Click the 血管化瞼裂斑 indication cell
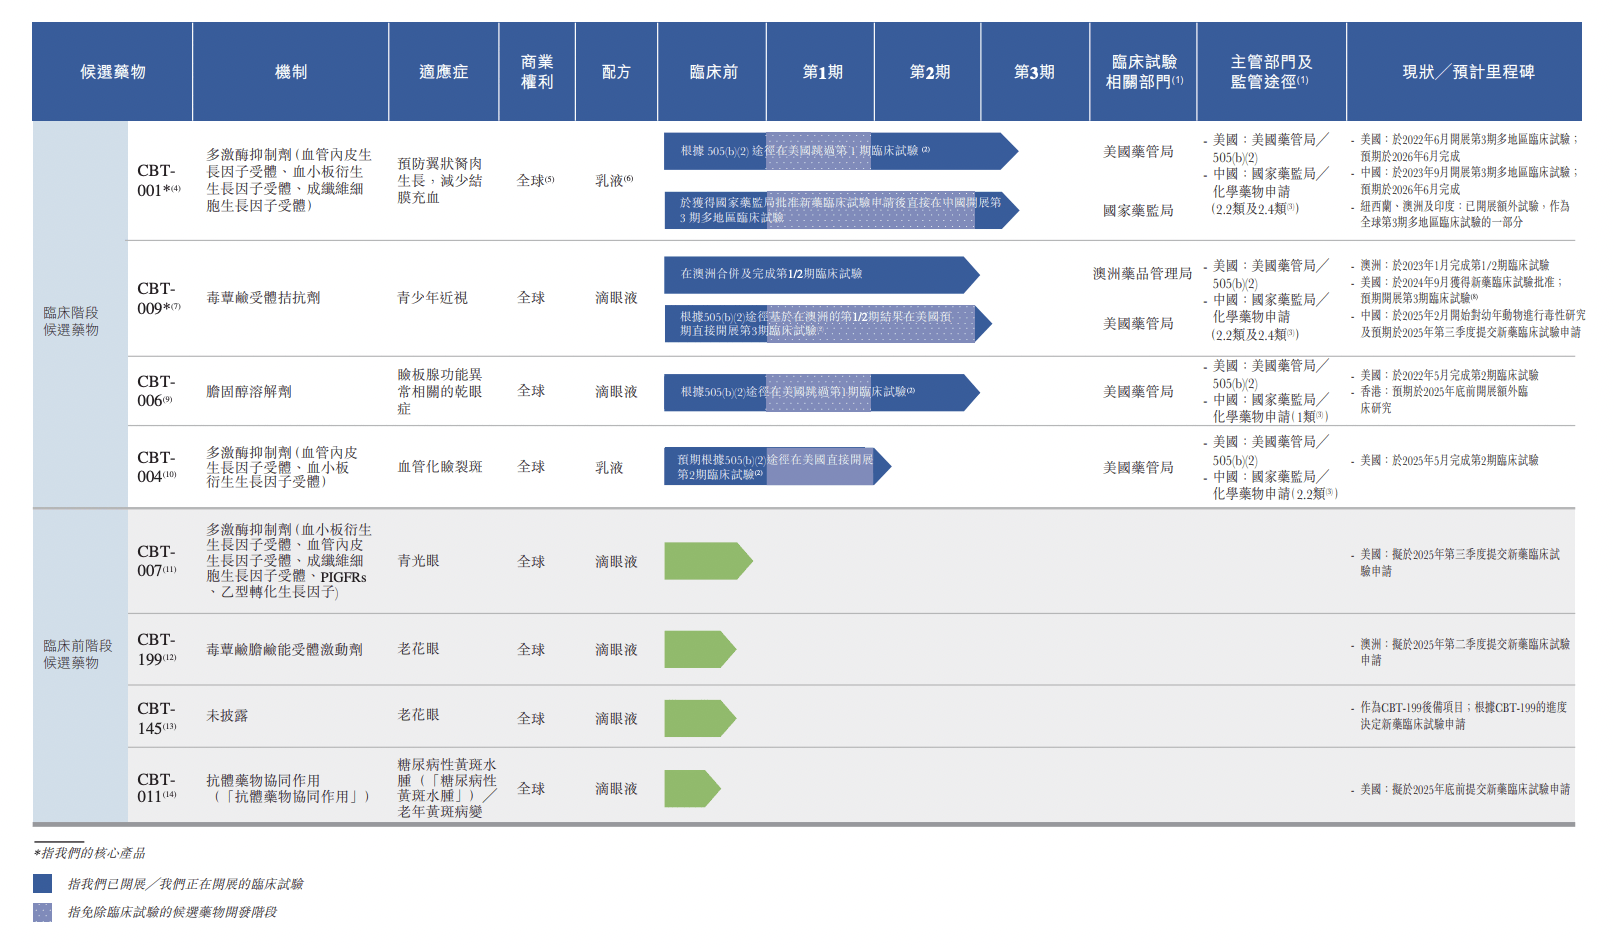 (440, 467)
